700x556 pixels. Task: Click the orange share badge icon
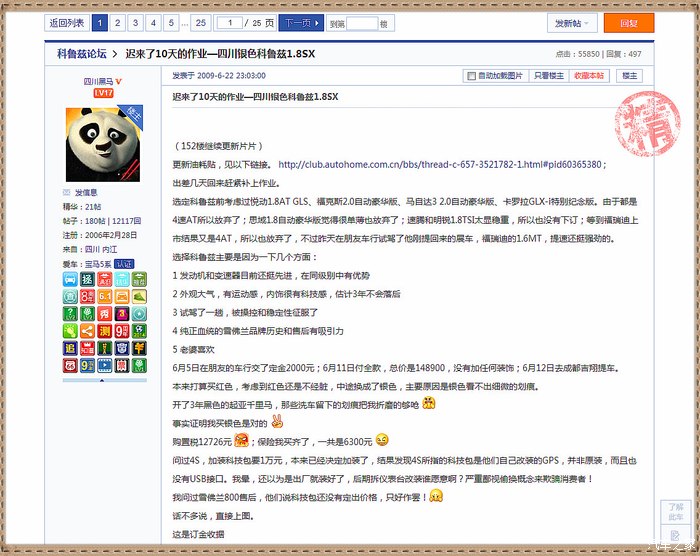click(87, 331)
